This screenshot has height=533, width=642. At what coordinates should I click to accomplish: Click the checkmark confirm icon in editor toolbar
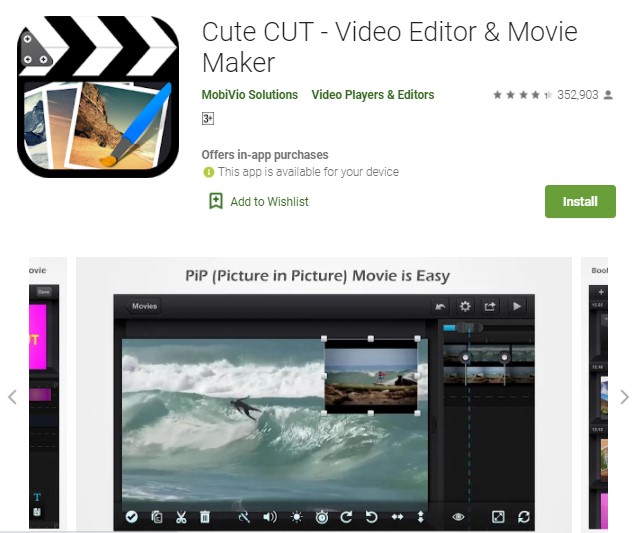(x=131, y=517)
